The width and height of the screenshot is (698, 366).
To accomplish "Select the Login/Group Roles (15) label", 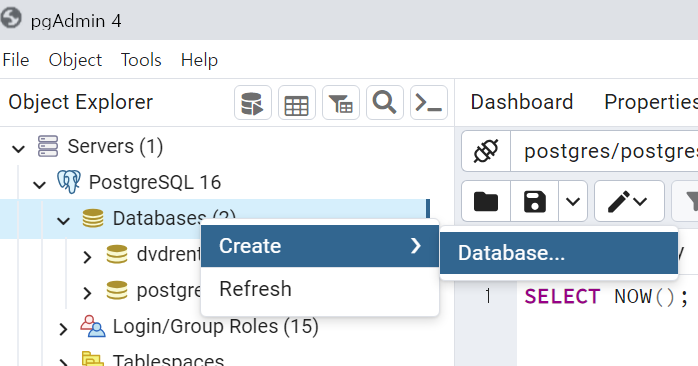I will pyautogui.click(x=215, y=326).
